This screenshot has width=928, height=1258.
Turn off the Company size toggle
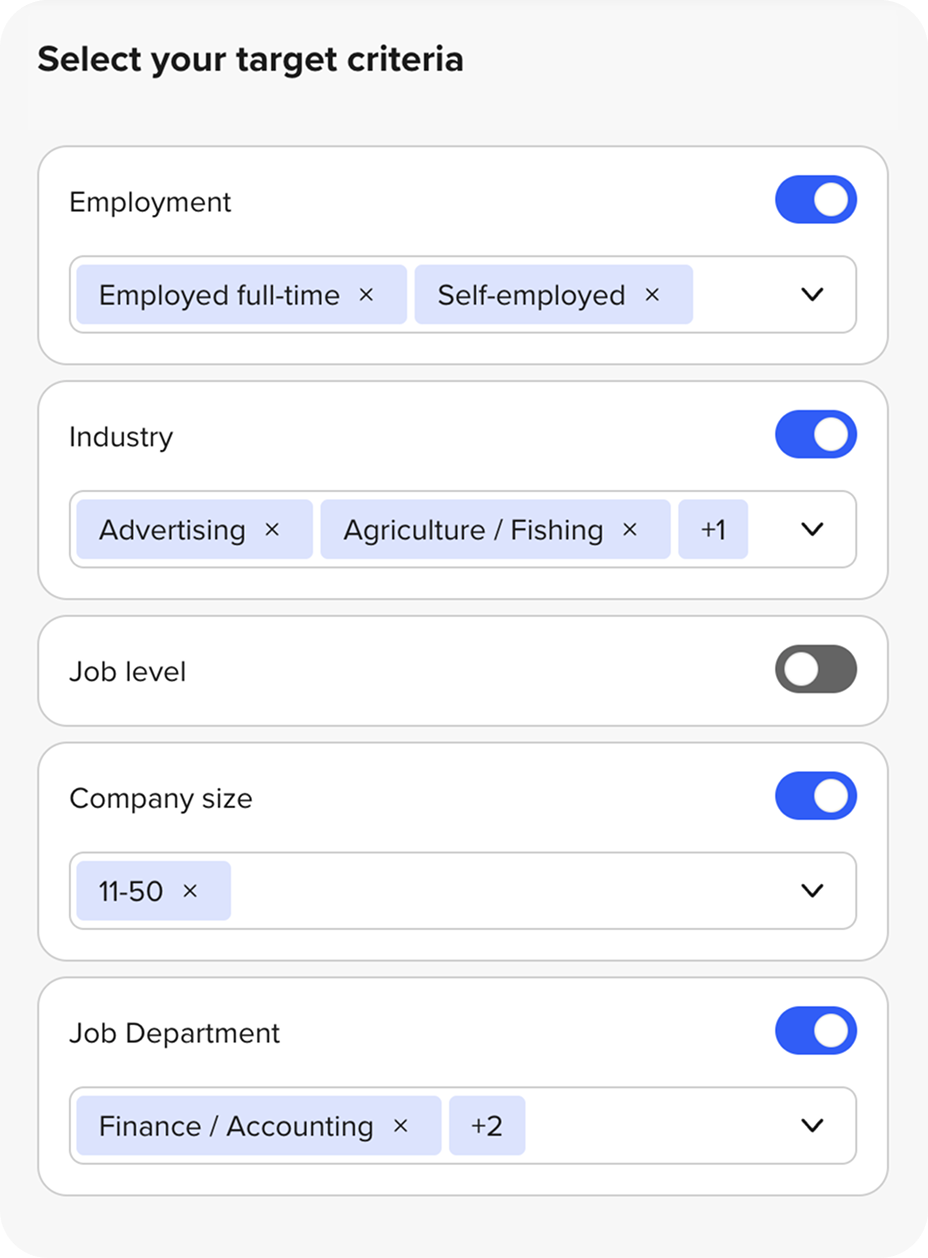click(815, 796)
